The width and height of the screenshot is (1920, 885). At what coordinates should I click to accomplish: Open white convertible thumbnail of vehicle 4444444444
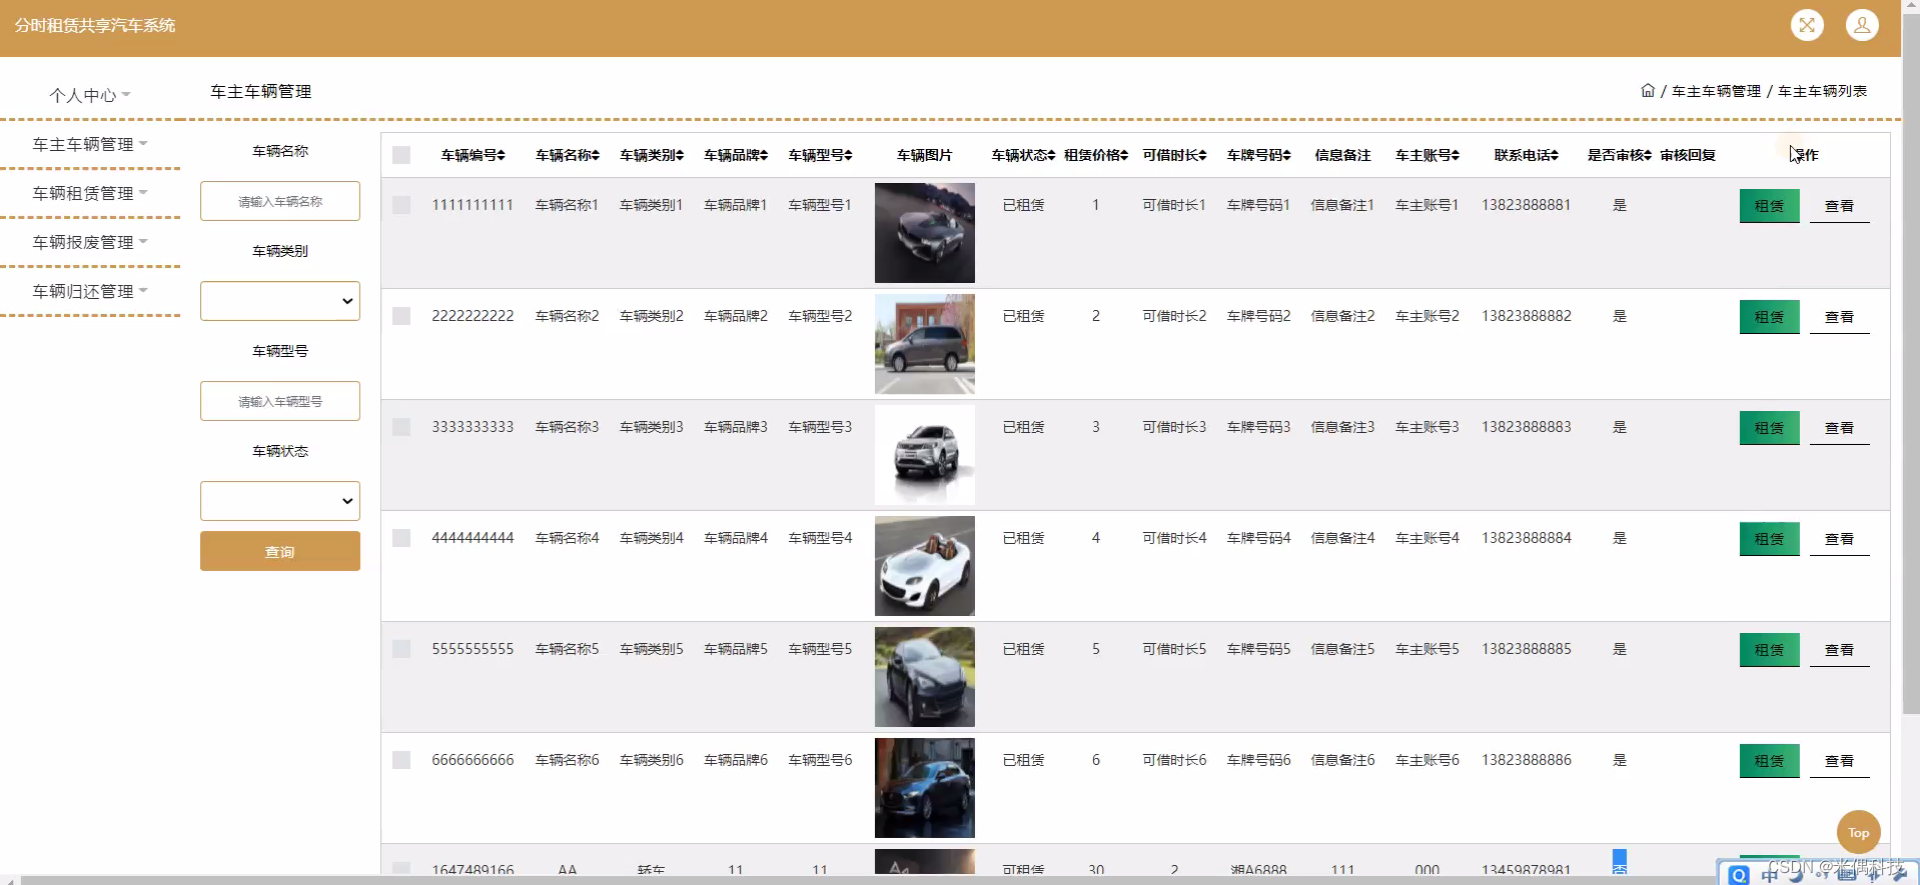click(924, 566)
